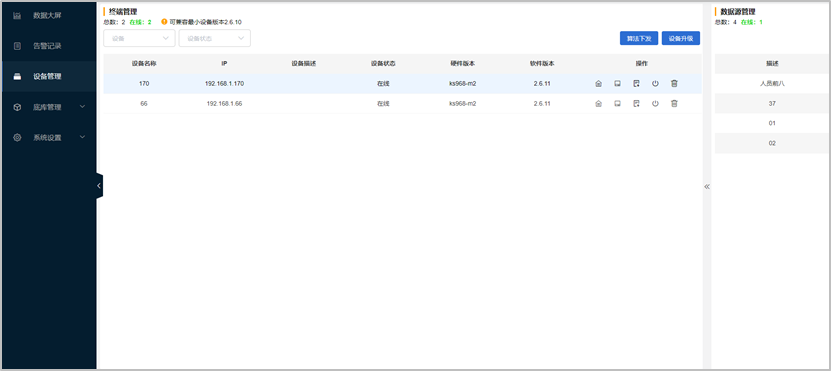
Task: Click the document edit icon for device 66
Action: (636, 104)
